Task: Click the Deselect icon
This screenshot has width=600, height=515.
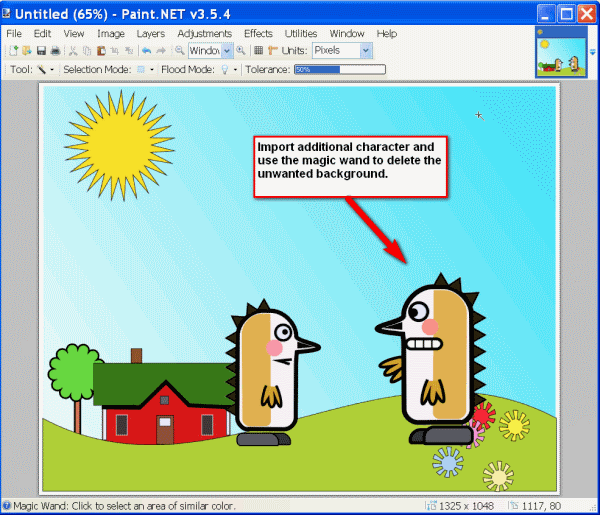Action: tap(129, 51)
